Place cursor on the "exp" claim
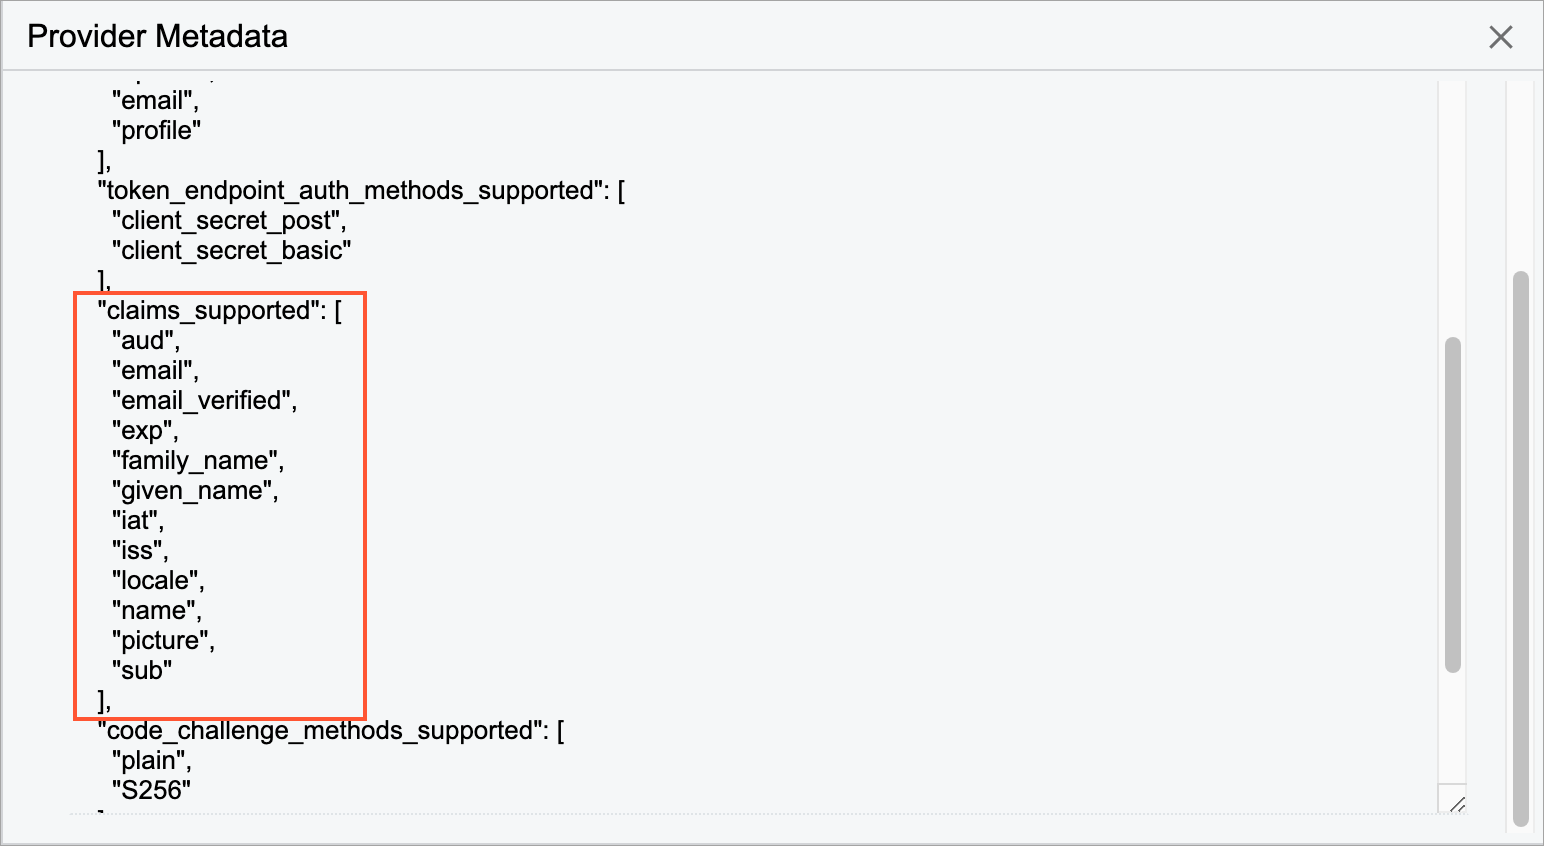Image resolution: width=1544 pixels, height=846 pixels. (143, 431)
